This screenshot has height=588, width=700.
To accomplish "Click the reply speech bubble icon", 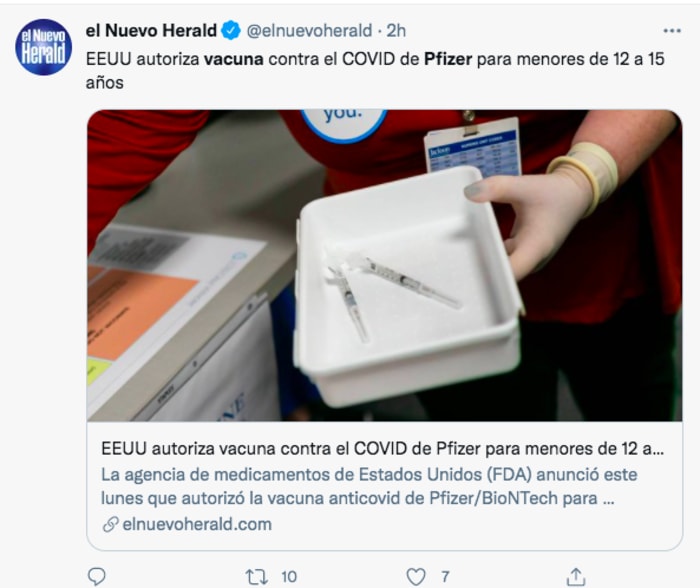I will click(96, 576).
